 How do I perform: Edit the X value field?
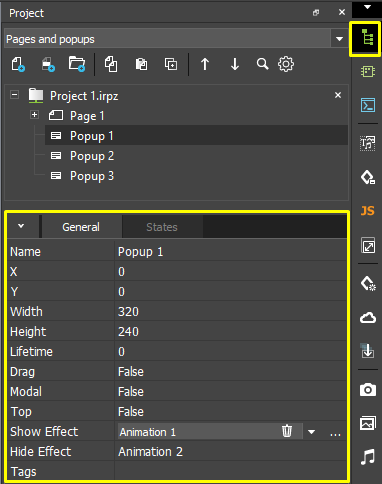(231, 272)
